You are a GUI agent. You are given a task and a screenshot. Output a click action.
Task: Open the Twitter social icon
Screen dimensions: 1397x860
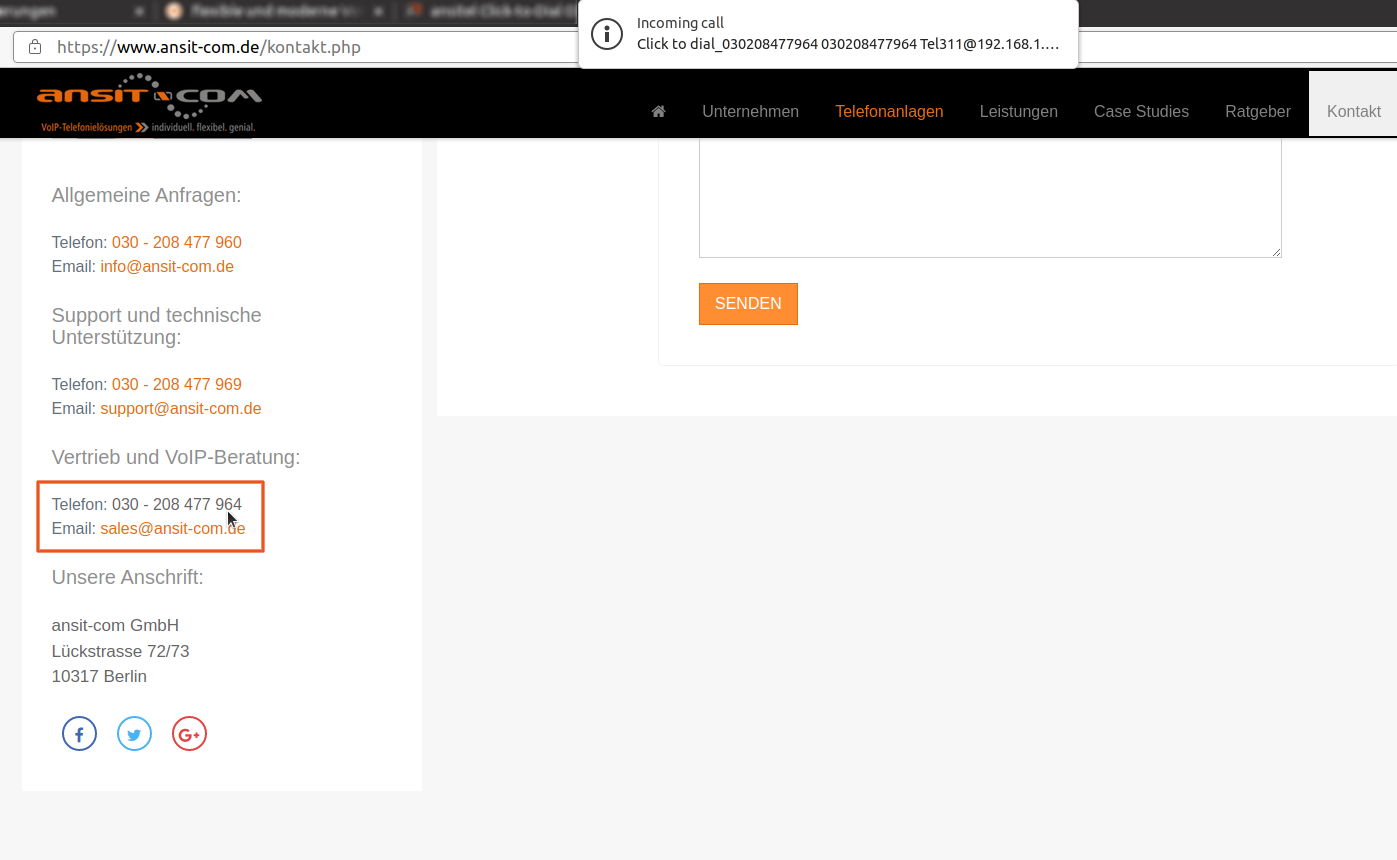pos(134,735)
